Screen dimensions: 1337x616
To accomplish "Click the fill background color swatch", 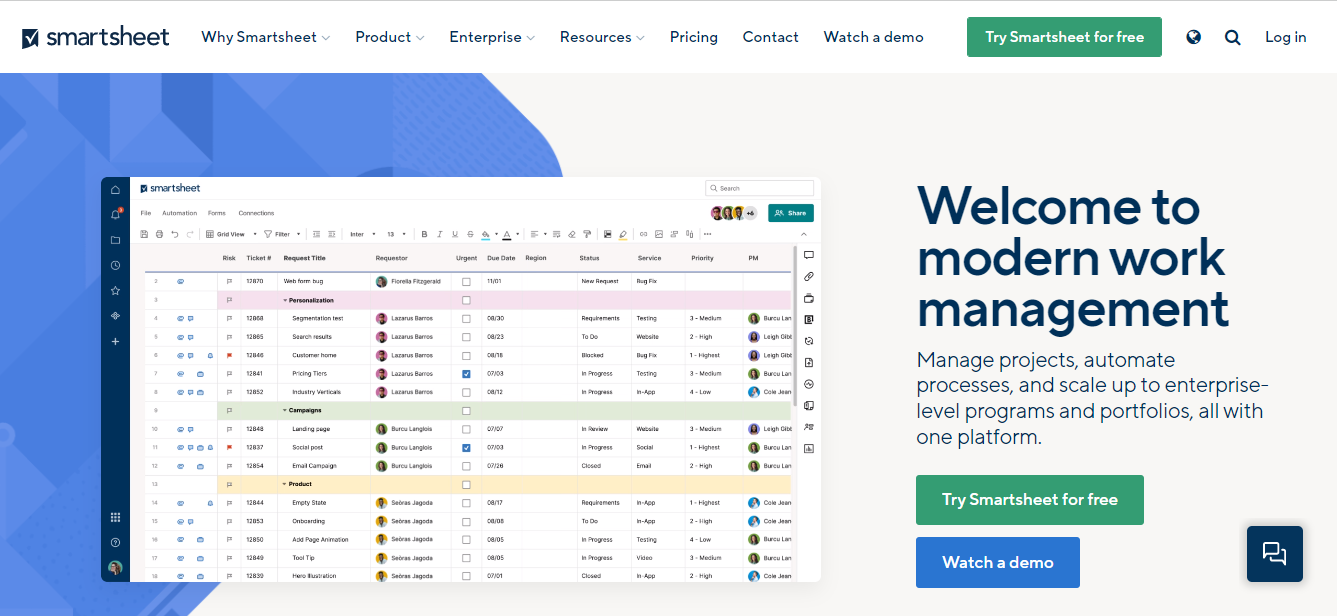I will pos(485,235).
